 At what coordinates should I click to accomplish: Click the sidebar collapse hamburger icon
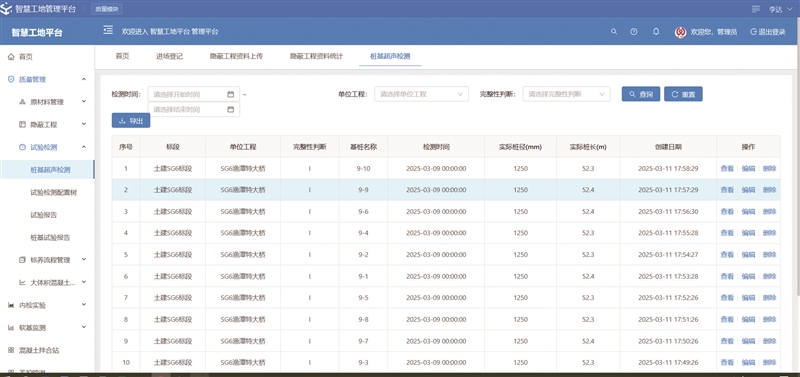click(x=108, y=31)
